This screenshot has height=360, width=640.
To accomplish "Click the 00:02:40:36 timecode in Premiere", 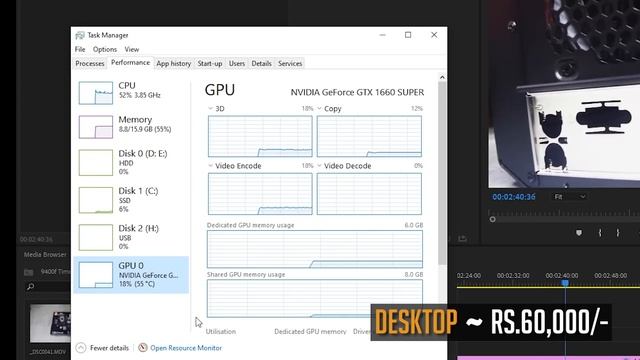I will [x=513, y=197].
